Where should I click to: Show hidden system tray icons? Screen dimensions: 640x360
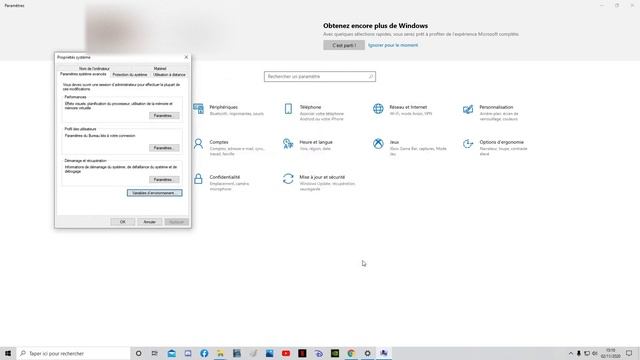pos(571,353)
